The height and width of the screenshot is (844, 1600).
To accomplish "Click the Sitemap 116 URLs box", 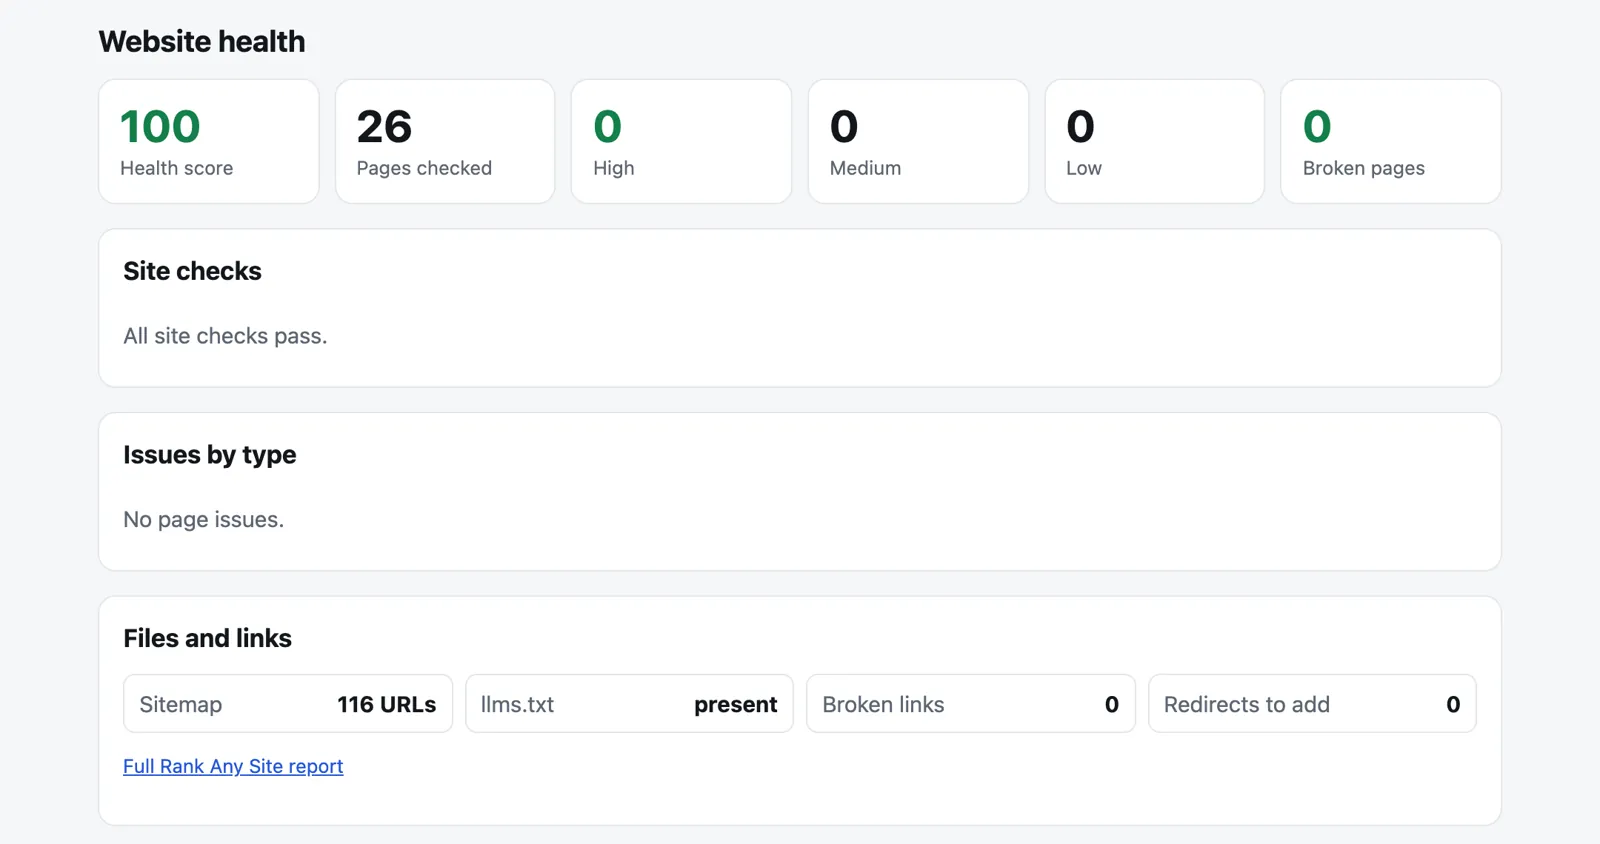I will (x=288, y=704).
